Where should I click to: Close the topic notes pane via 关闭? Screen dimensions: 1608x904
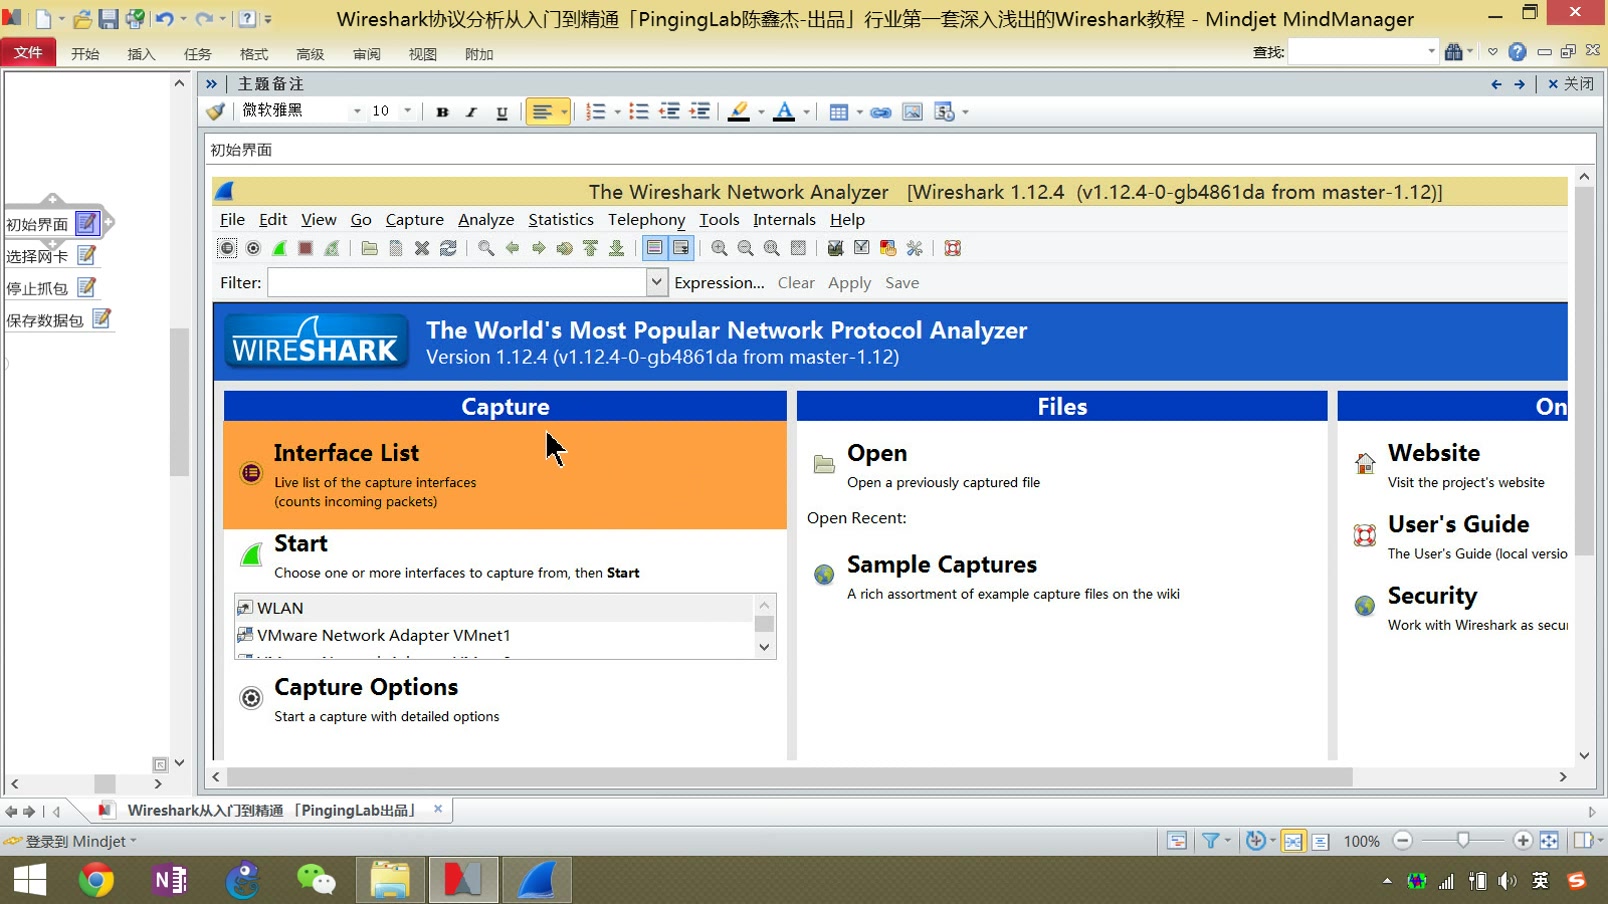pos(1571,84)
